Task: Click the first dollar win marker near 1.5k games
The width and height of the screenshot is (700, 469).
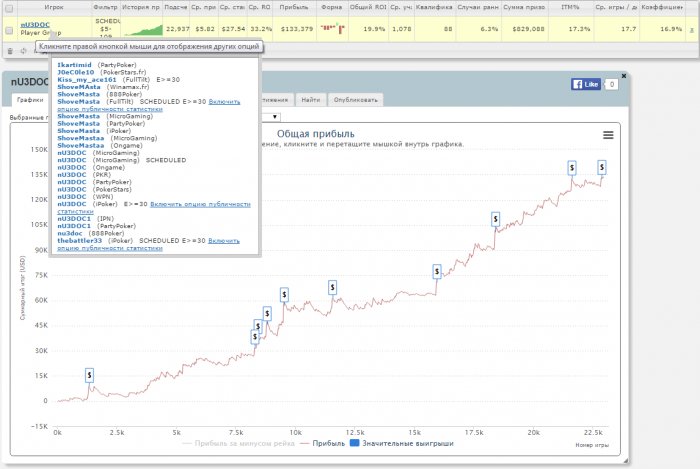Action: (x=90, y=375)
